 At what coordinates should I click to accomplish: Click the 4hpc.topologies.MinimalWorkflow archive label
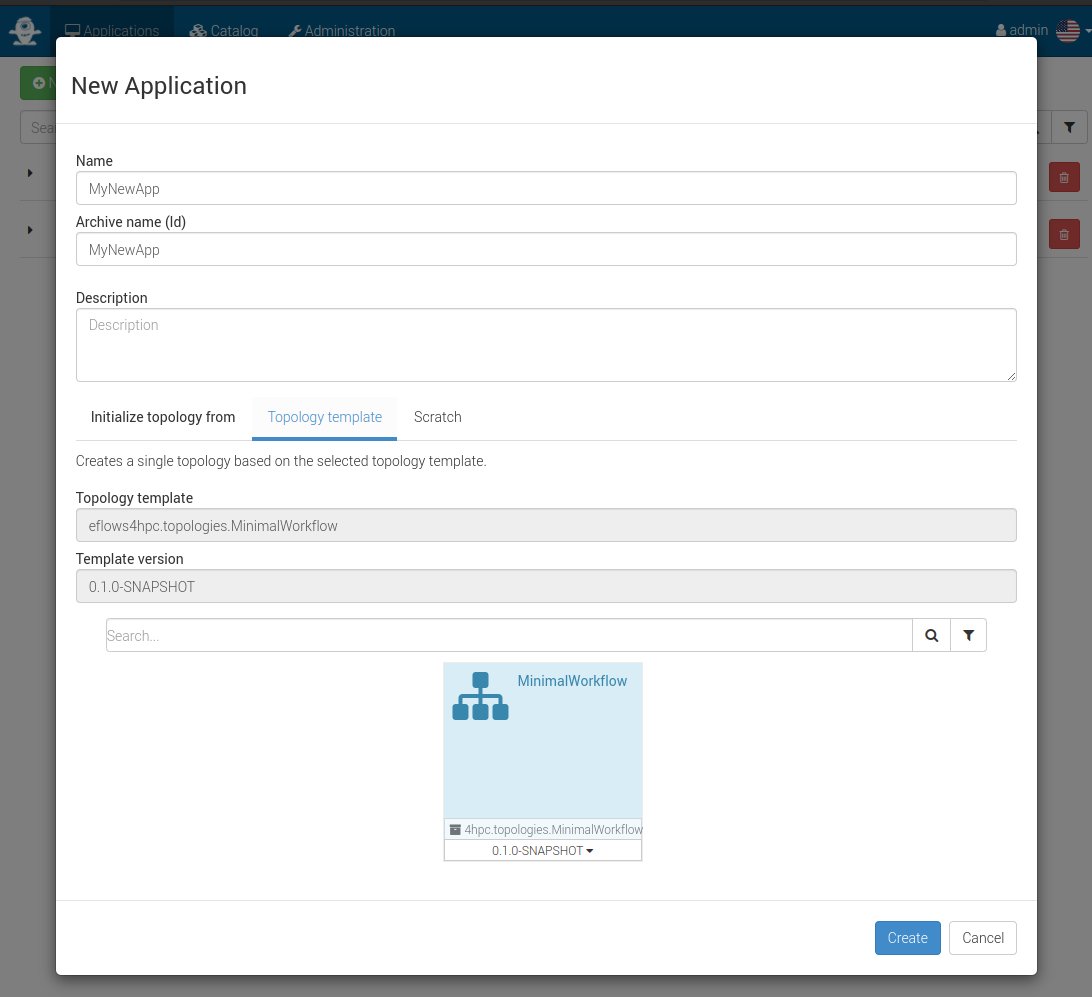pos(553,829)
